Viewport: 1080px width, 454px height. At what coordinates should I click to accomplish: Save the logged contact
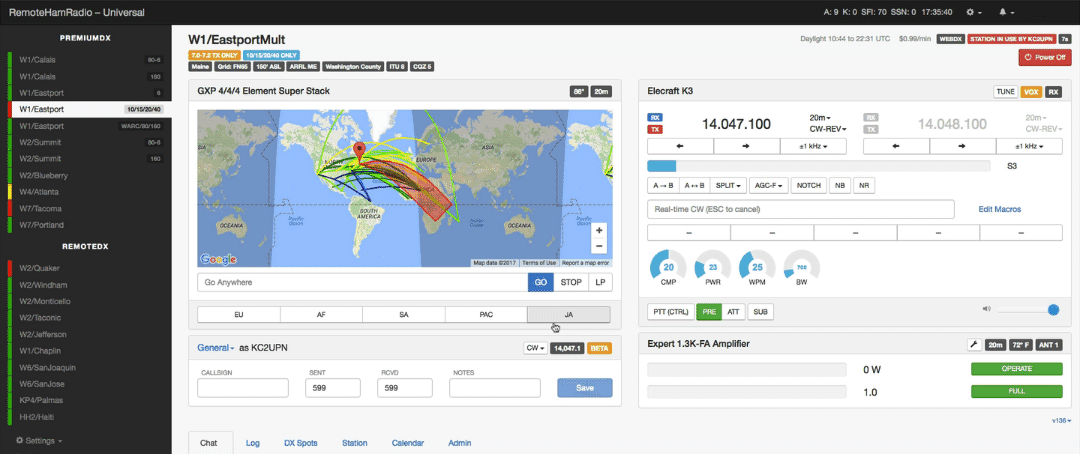(584, 388)
